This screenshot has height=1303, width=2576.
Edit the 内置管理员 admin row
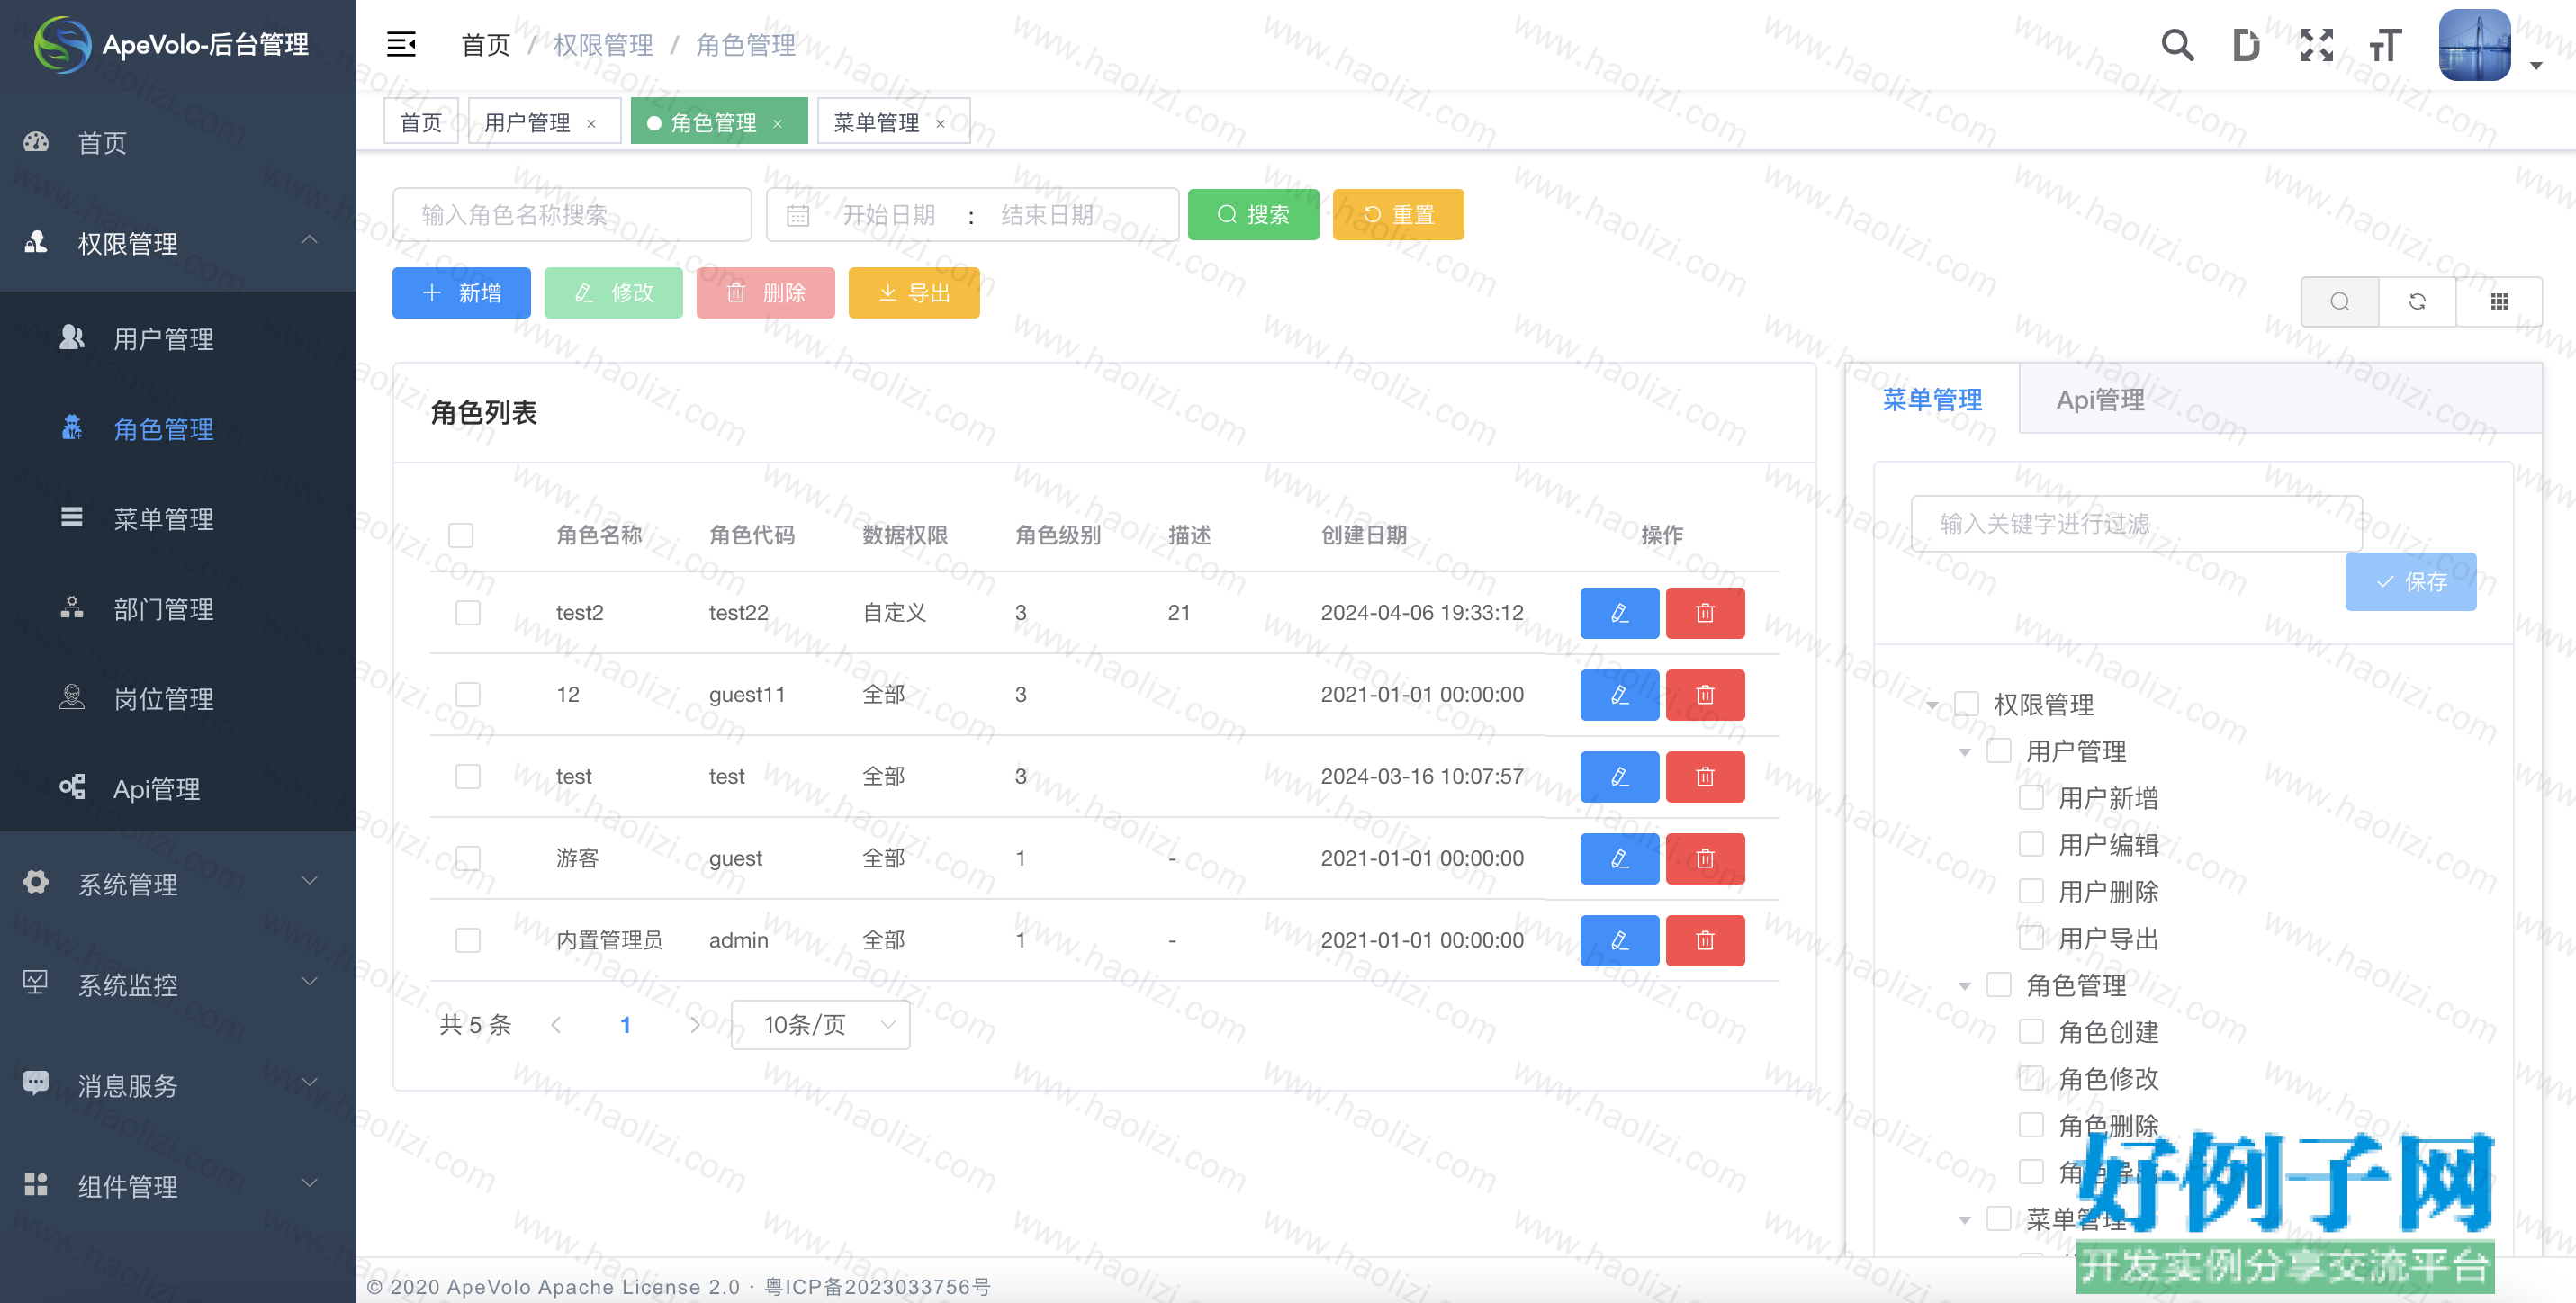pos(1619,940)
